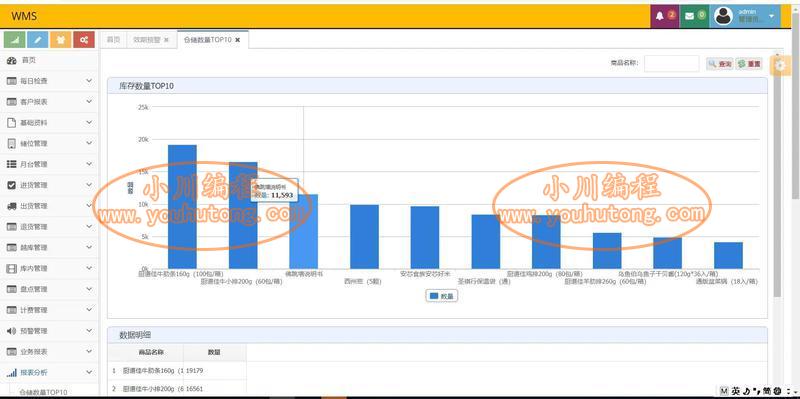Click the 每日检查 menu icon
This screenshot has height=399, width=800.
pyautogui.click(x=12, y=81)
